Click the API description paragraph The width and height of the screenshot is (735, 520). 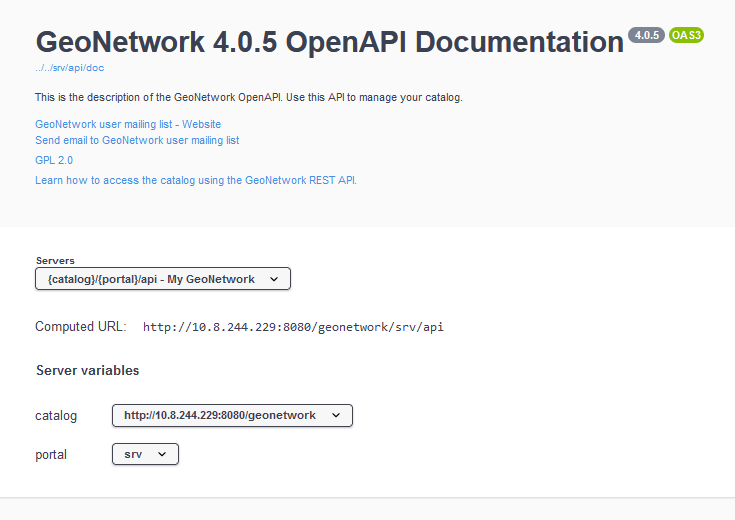pos(249,98)
